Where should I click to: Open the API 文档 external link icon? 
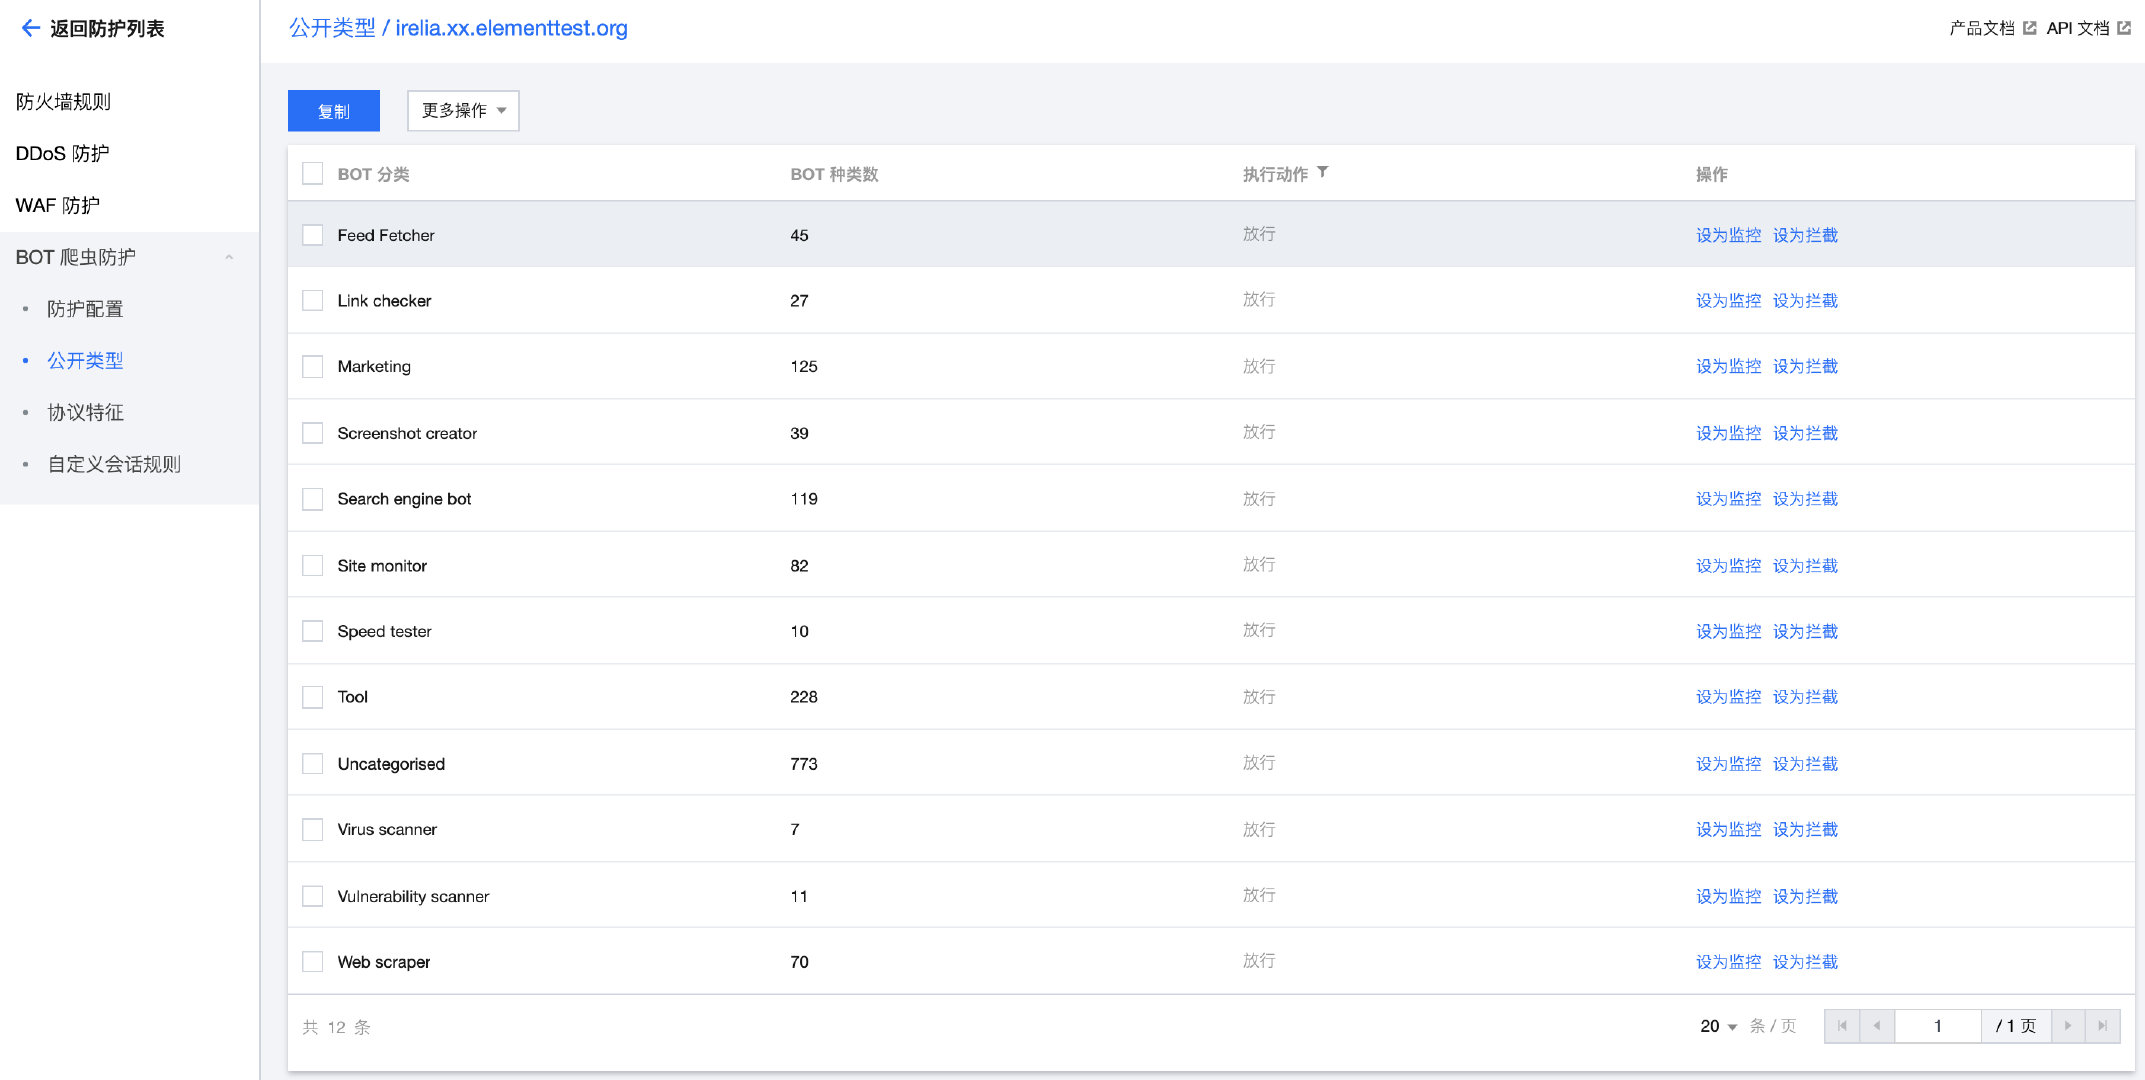pyautogui.click(x=2123, y=28)
